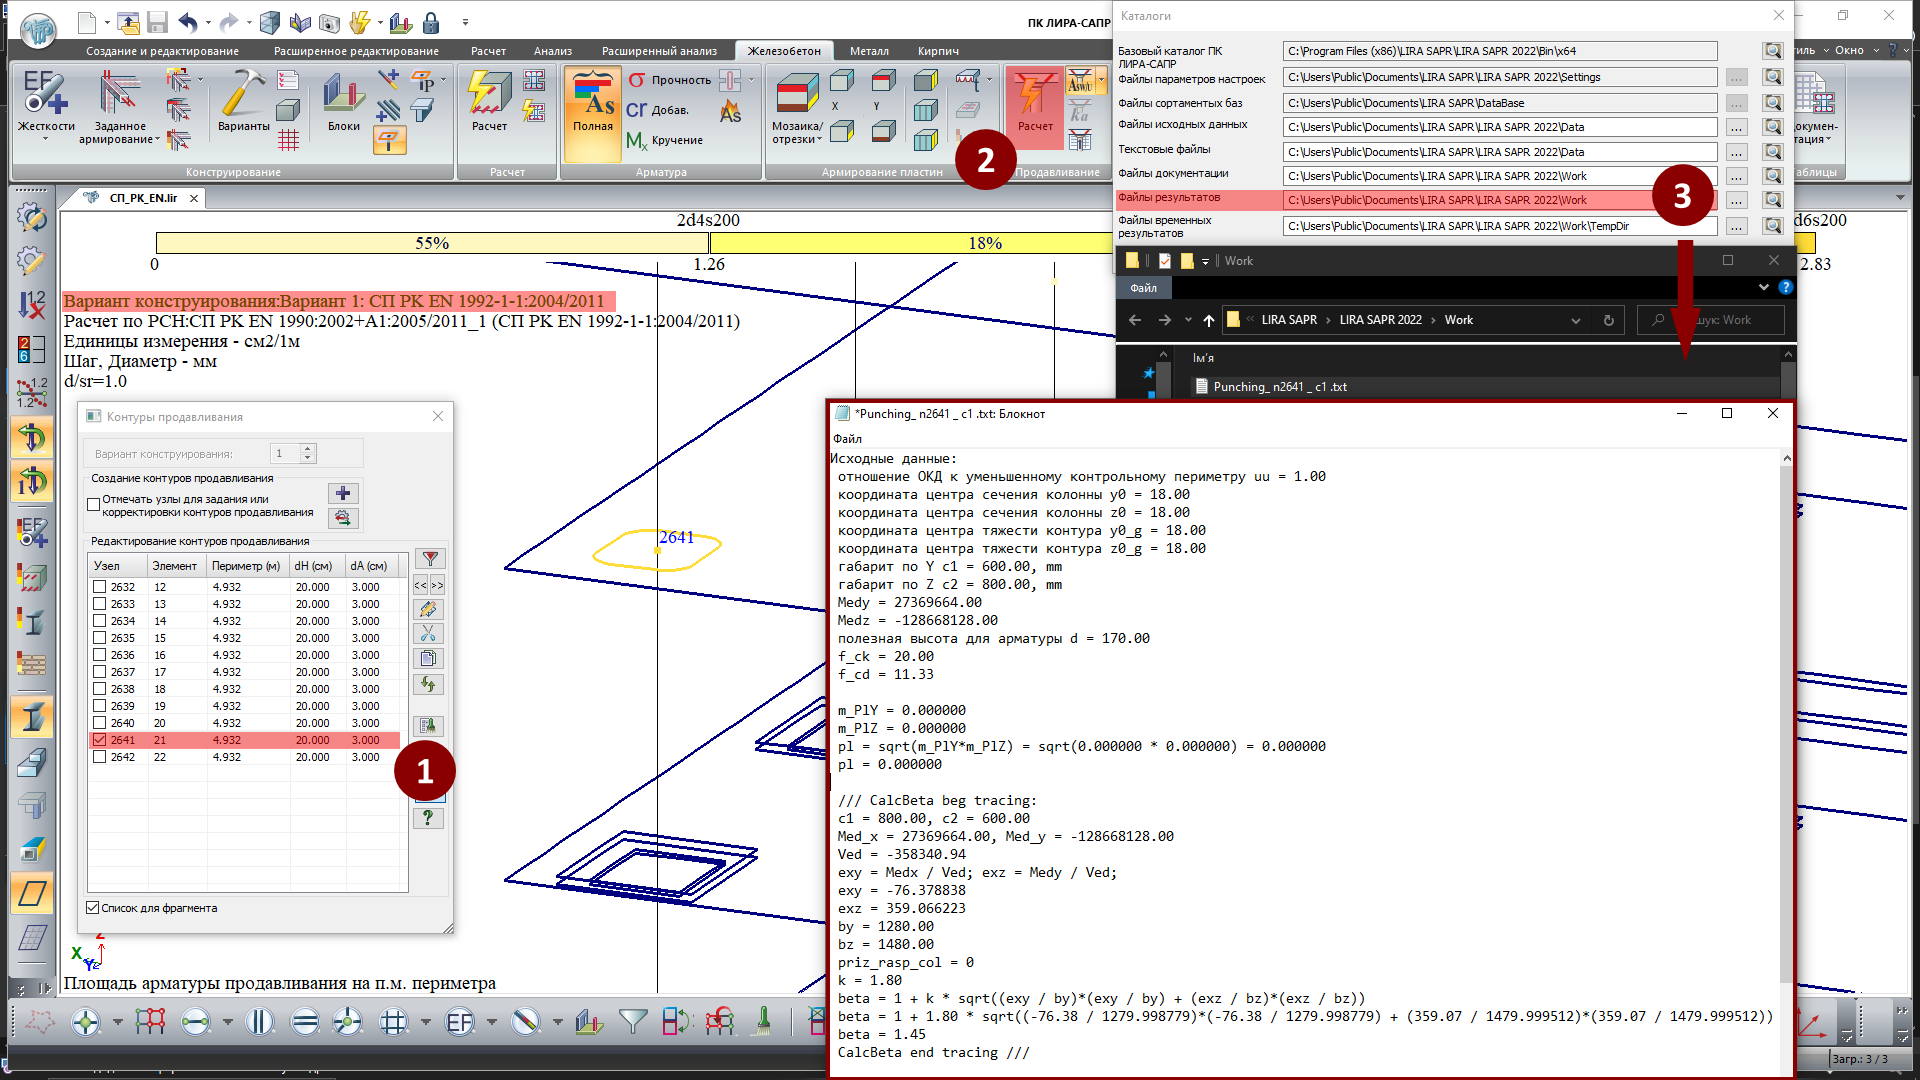Click filter funnel icon in contours panel
Viewport: 1920px width, 1080px height.
pos(430,559)
